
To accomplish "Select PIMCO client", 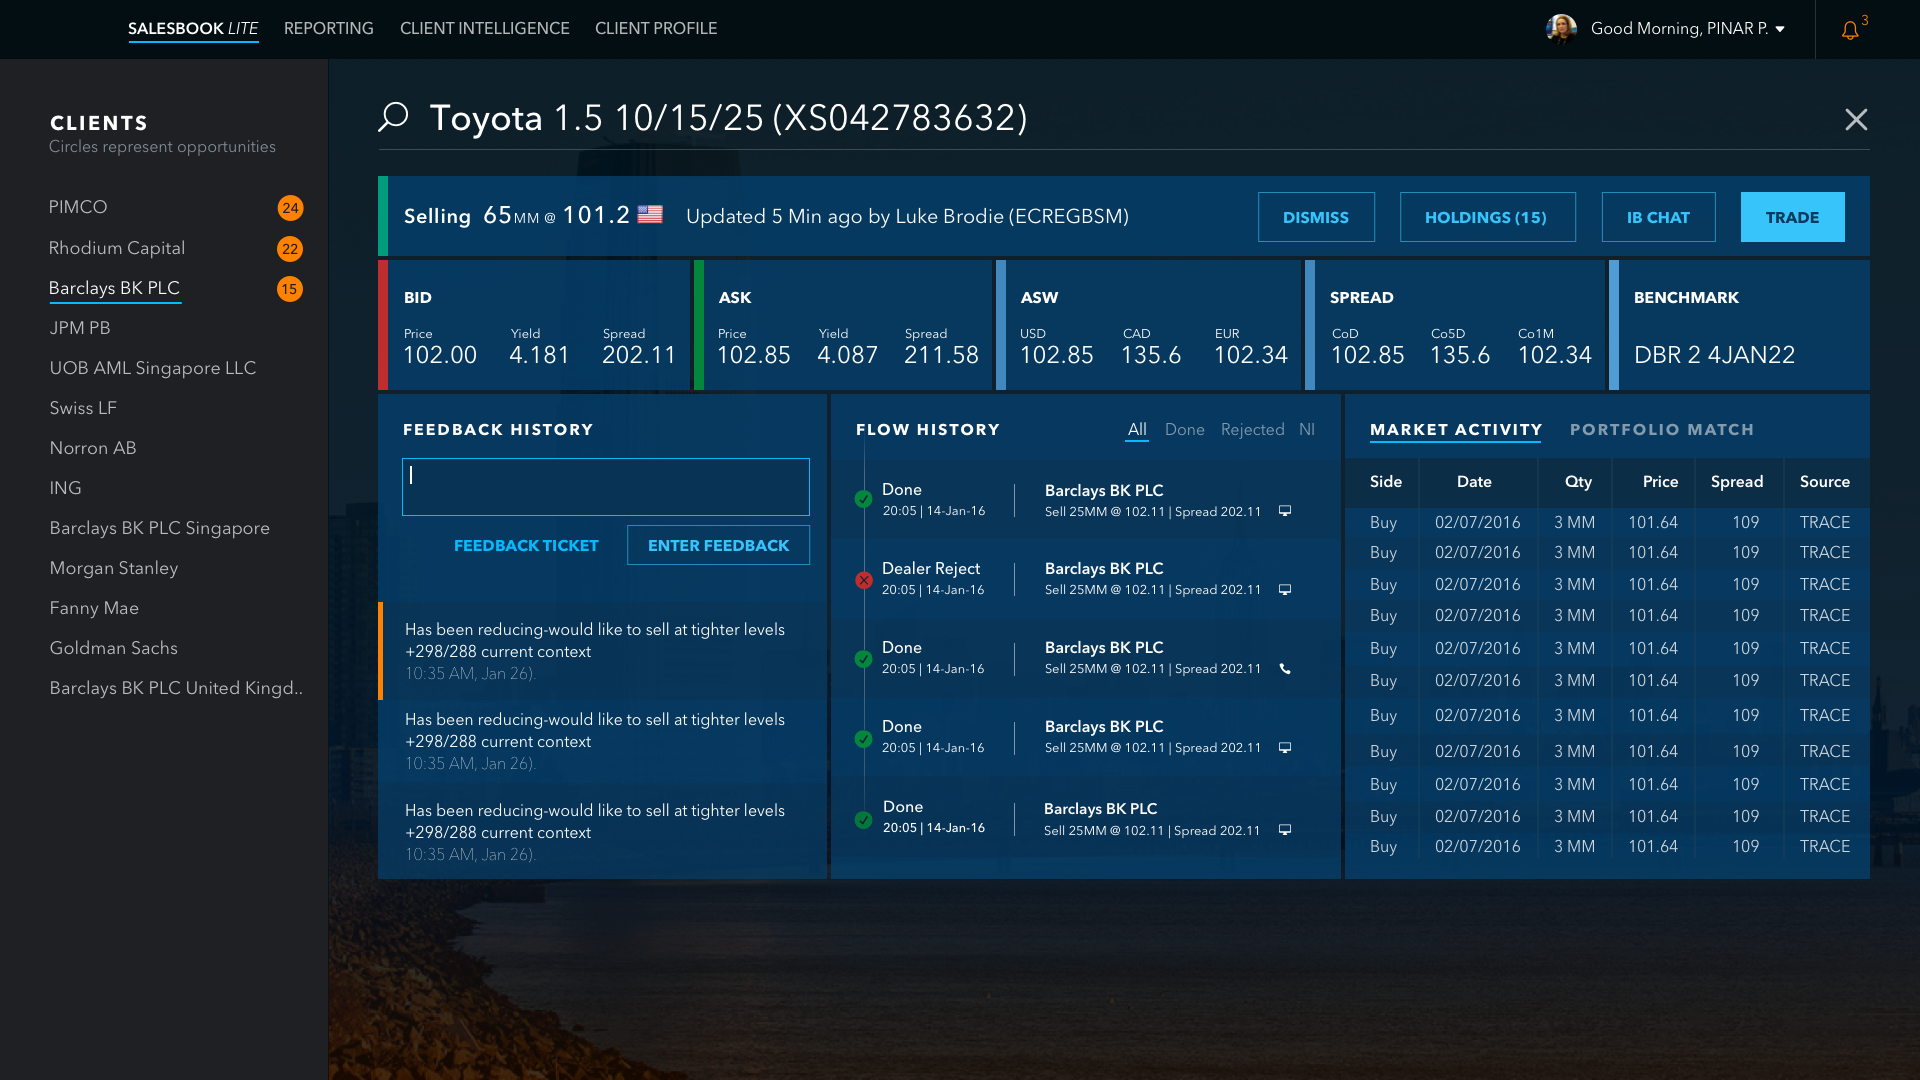I will pyautogui.click(x=78, y=207).
